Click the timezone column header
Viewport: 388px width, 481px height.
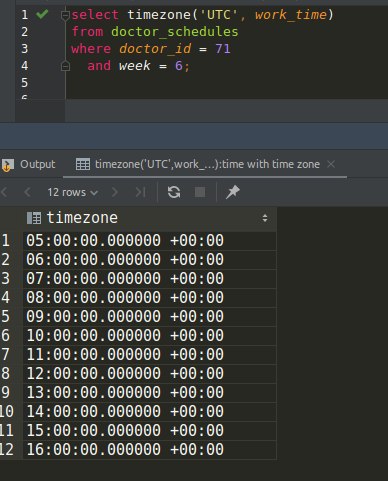(150, 218)
